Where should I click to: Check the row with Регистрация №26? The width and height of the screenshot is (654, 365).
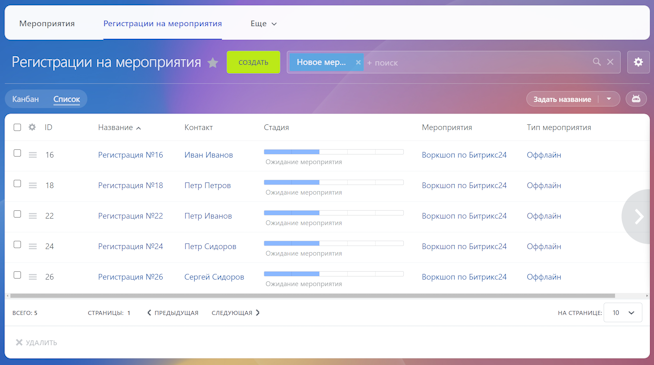click(17, 275)
